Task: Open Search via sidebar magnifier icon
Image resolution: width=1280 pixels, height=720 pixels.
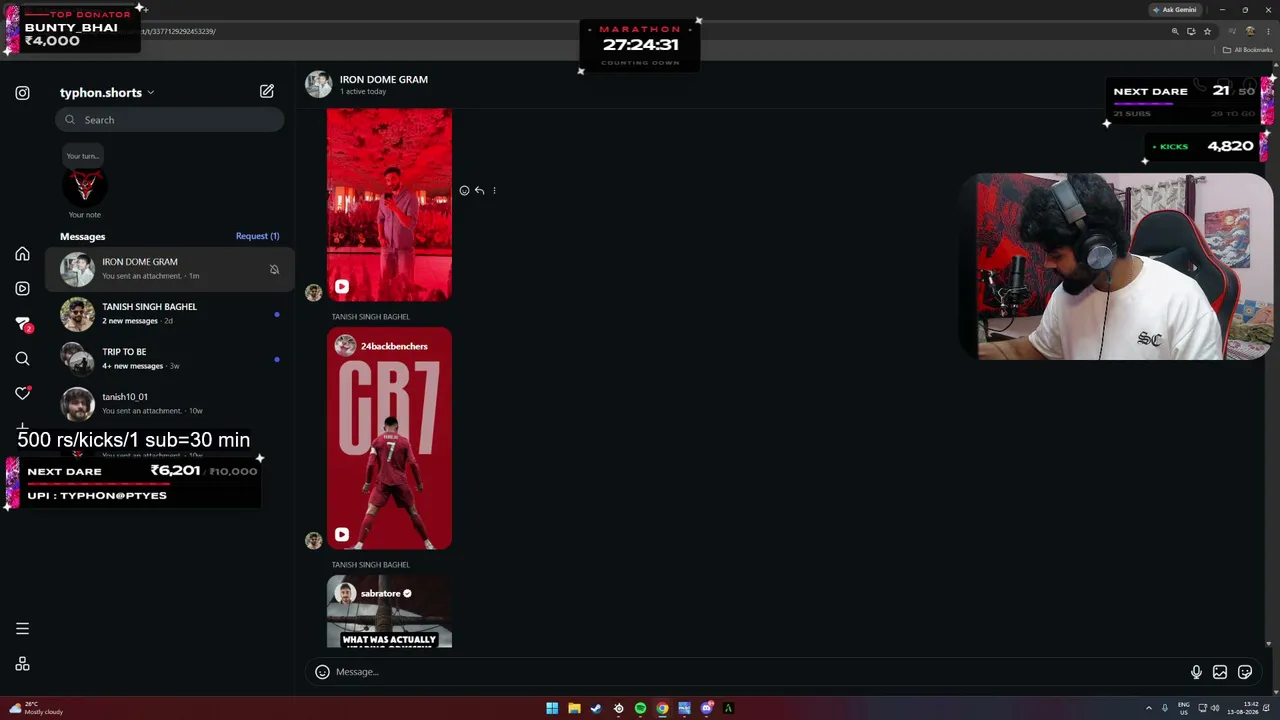Action: click(x=22, y=359)
